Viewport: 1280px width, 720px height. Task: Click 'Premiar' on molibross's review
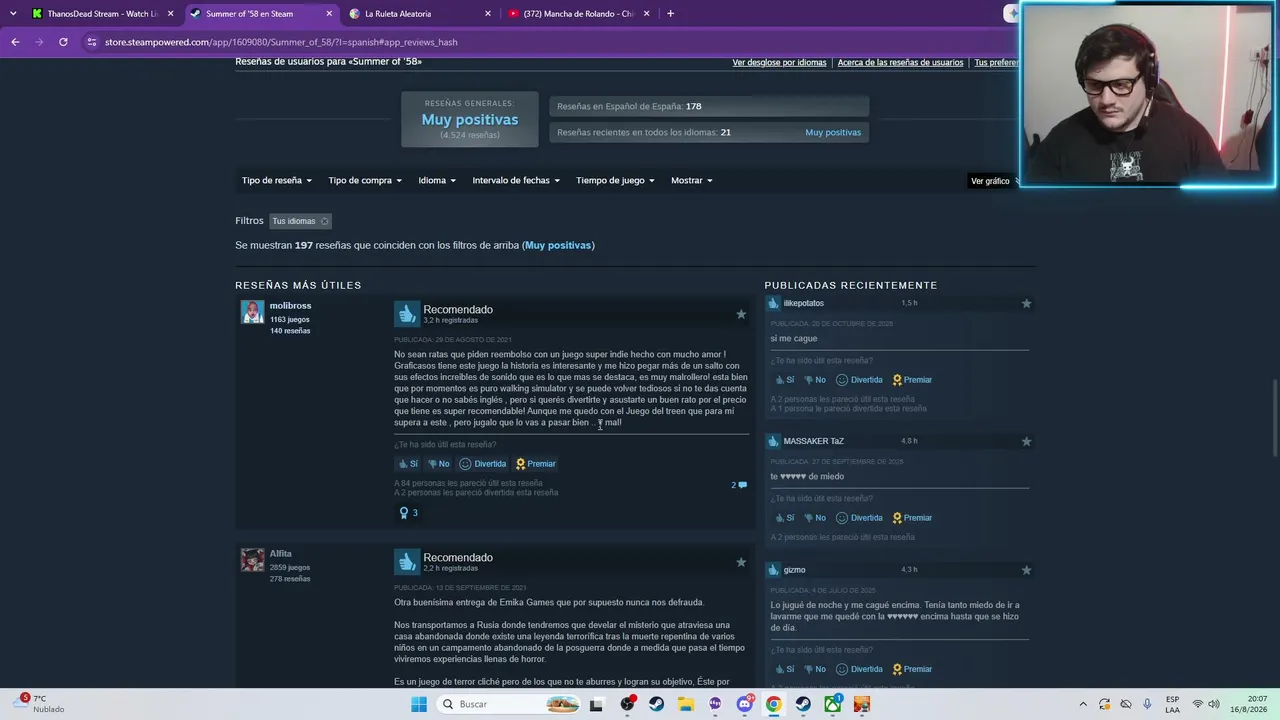535,464
